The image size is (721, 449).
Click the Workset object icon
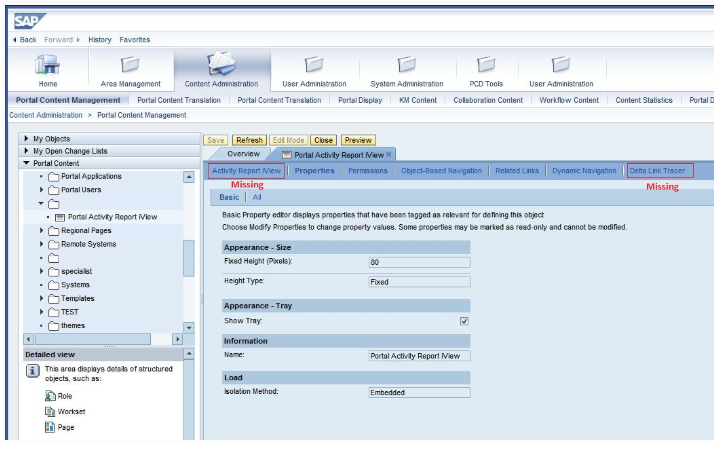point(50,411)
